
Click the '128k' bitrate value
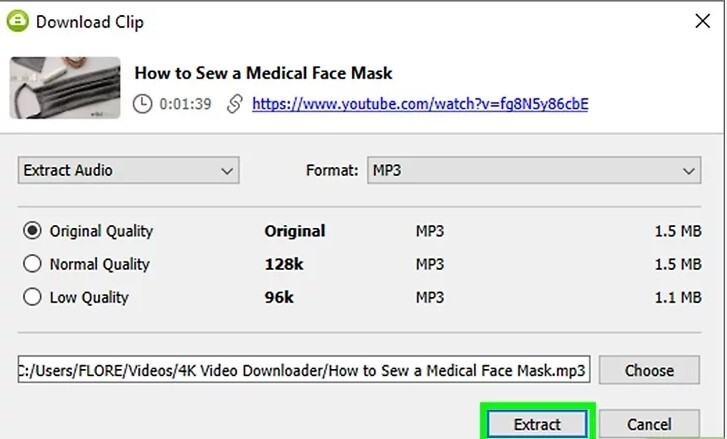[284, 264]
